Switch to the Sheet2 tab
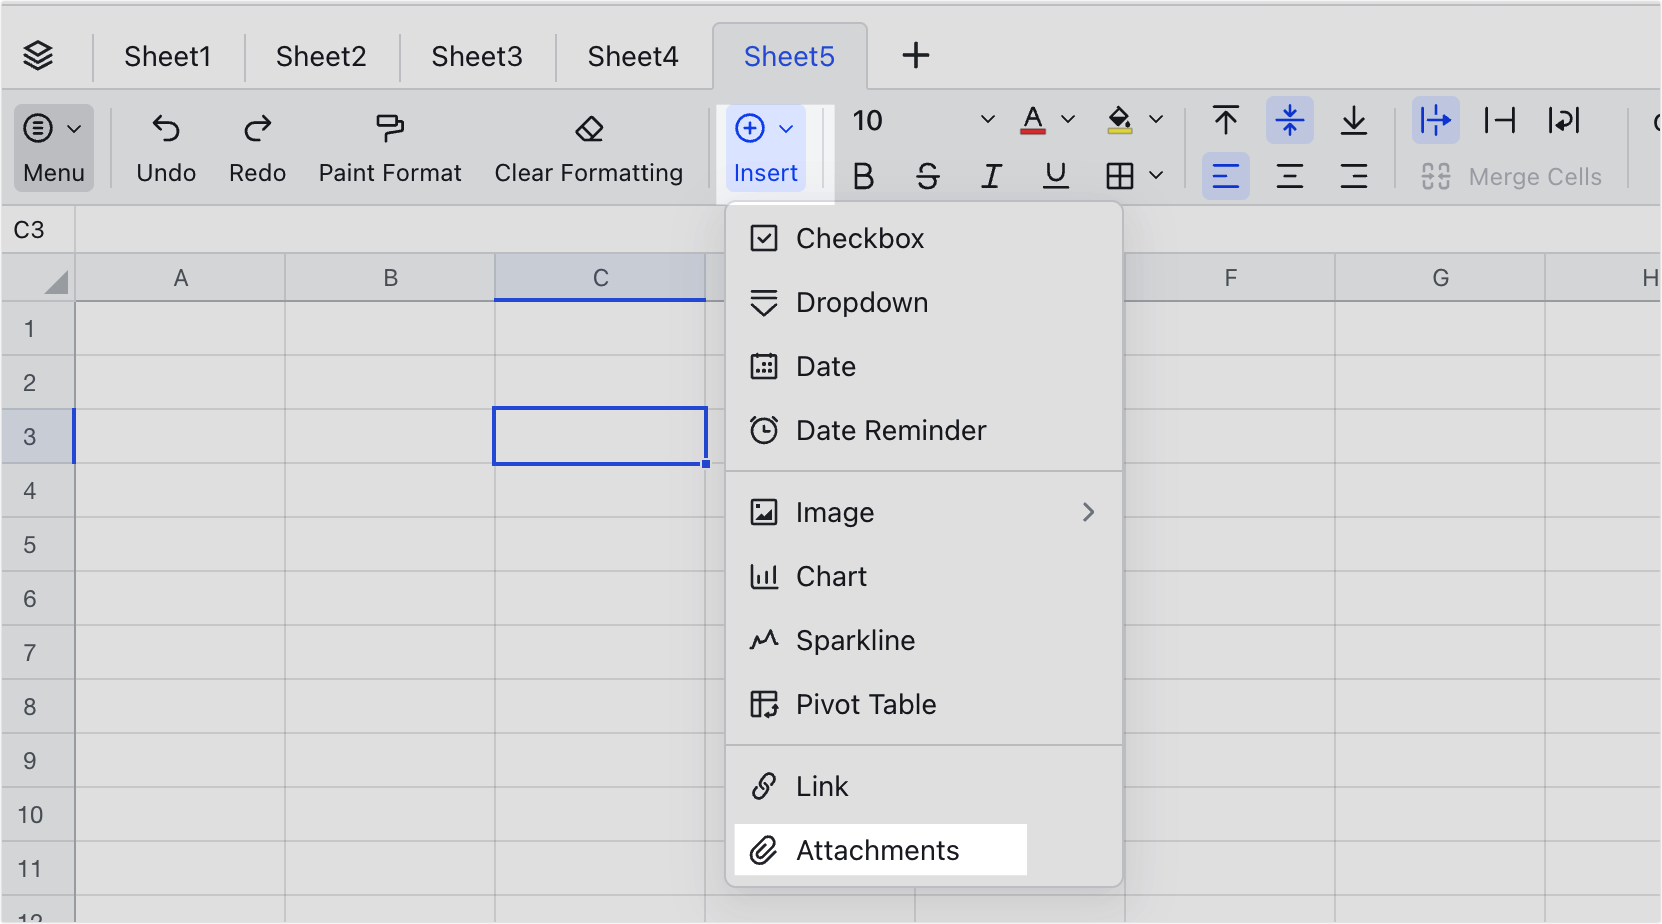 click(321, 56)
